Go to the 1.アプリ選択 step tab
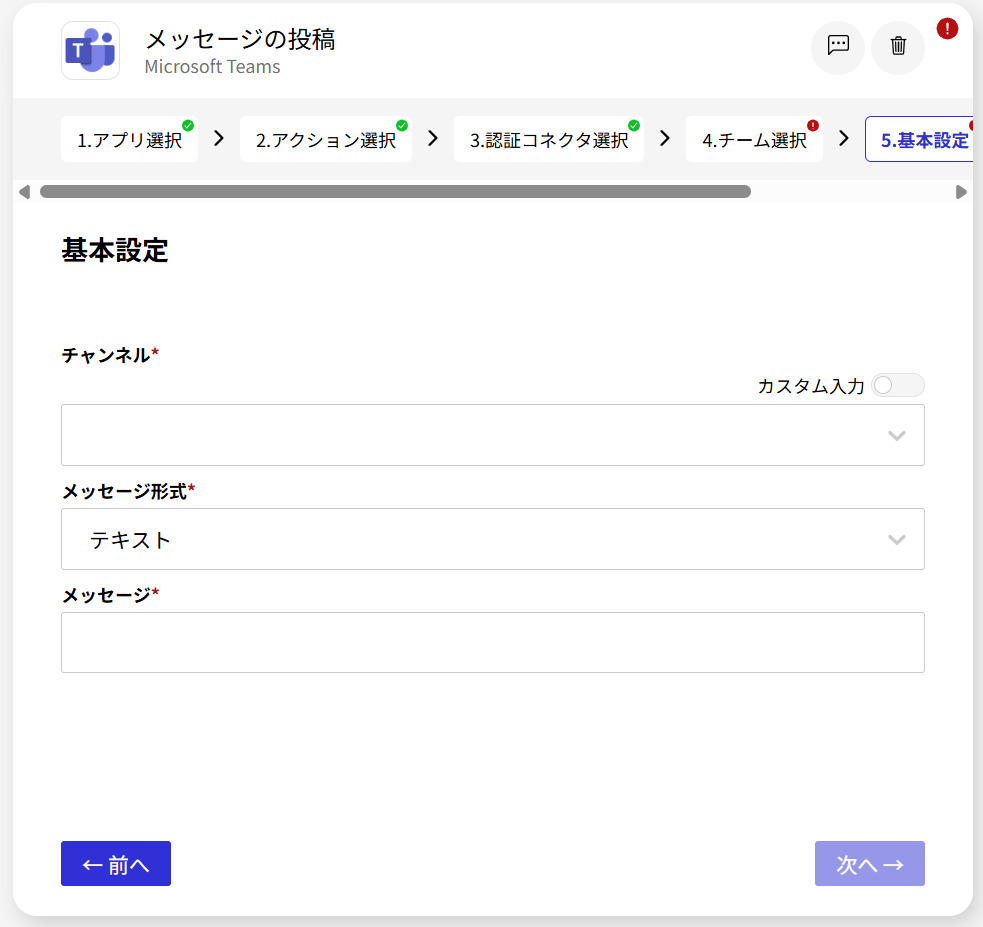This screenshot has height=927, width=983. click(129, 140)
